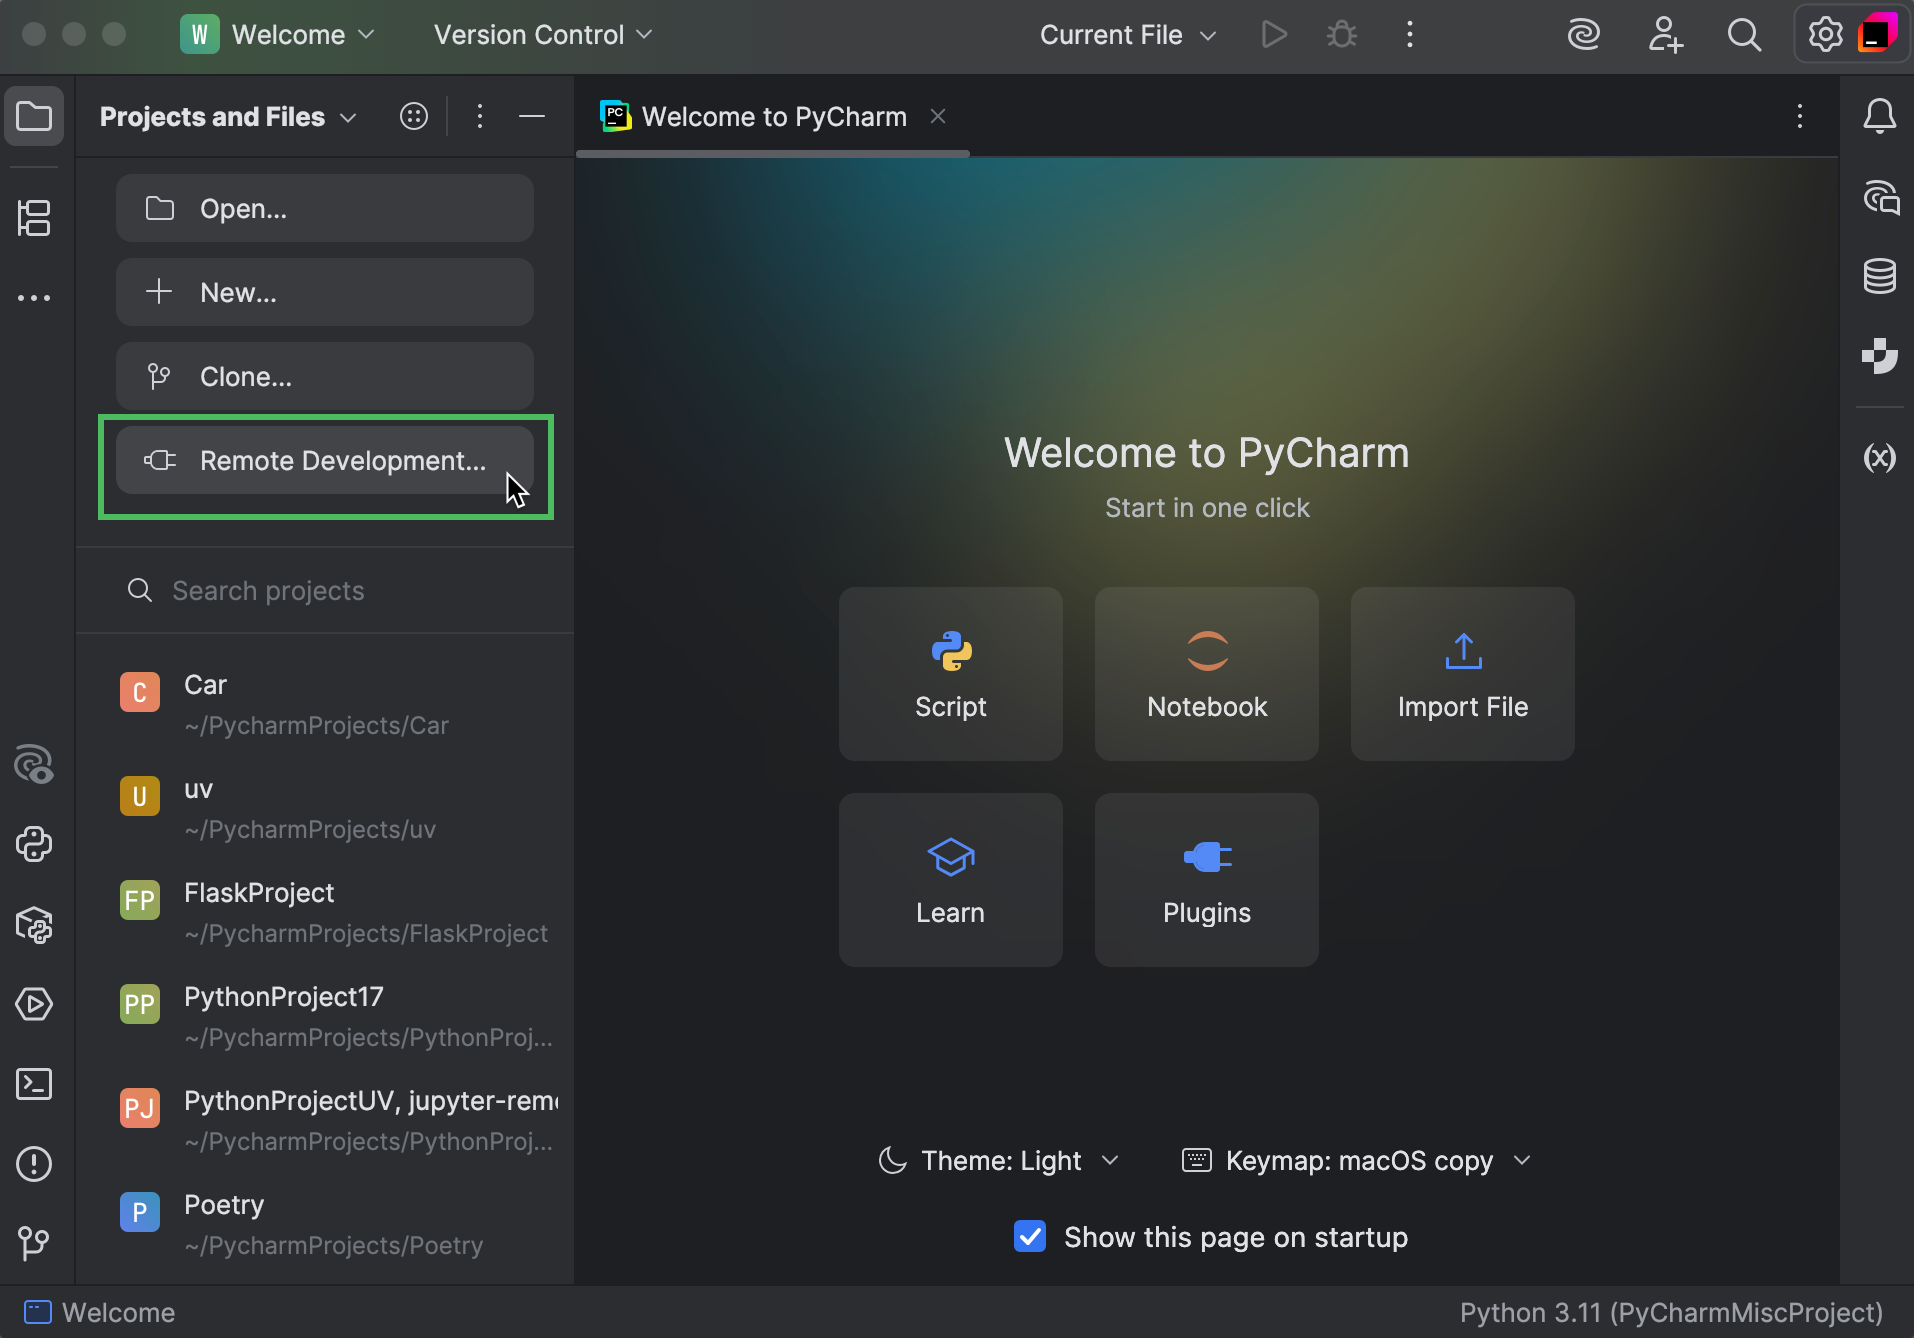Open the Search Everywhere magnifier icon
The image size is (1914, 1338).
[x=1744, y=33]
